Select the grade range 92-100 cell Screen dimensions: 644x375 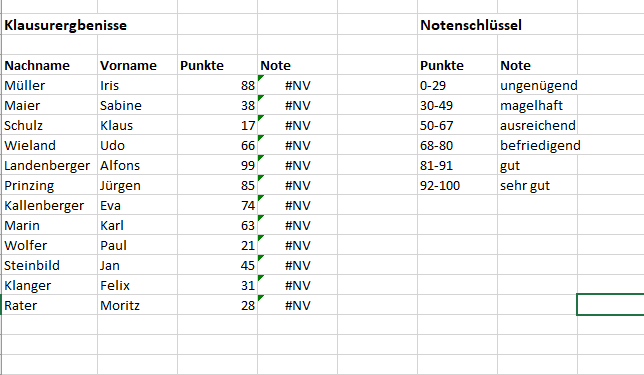pyautogui.click(x=457, y=185)
